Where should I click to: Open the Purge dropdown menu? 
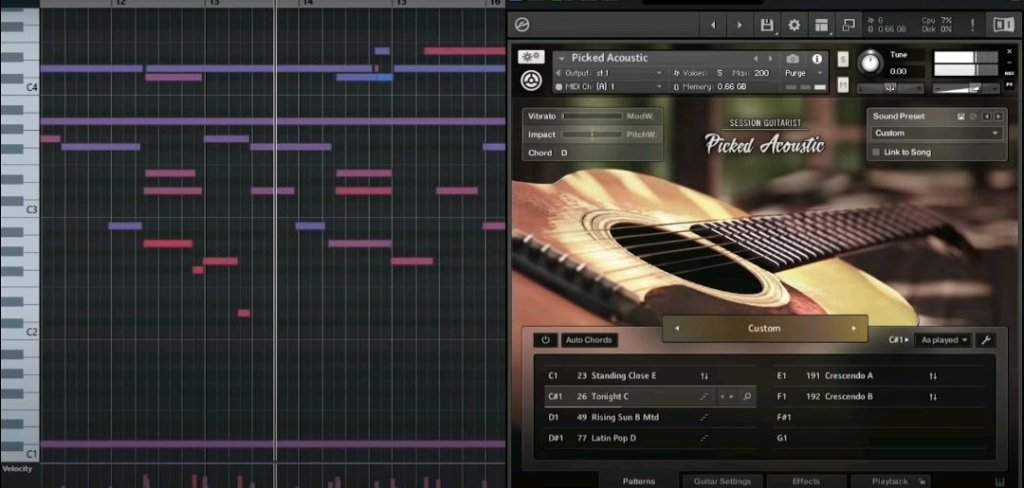coord(807,73)
